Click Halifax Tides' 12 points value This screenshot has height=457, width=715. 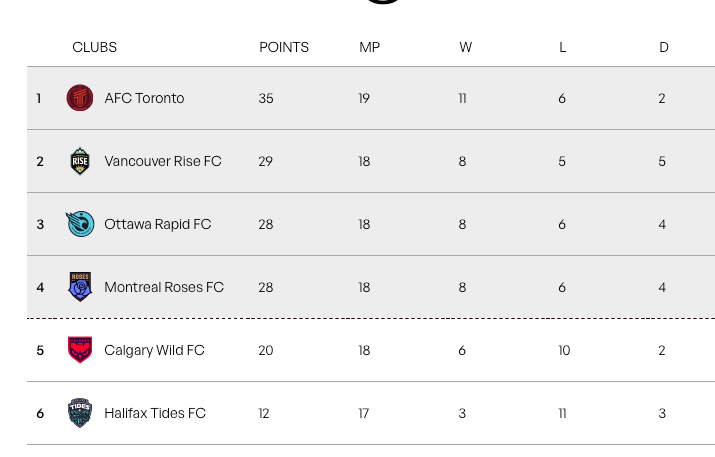click(264, 413)
